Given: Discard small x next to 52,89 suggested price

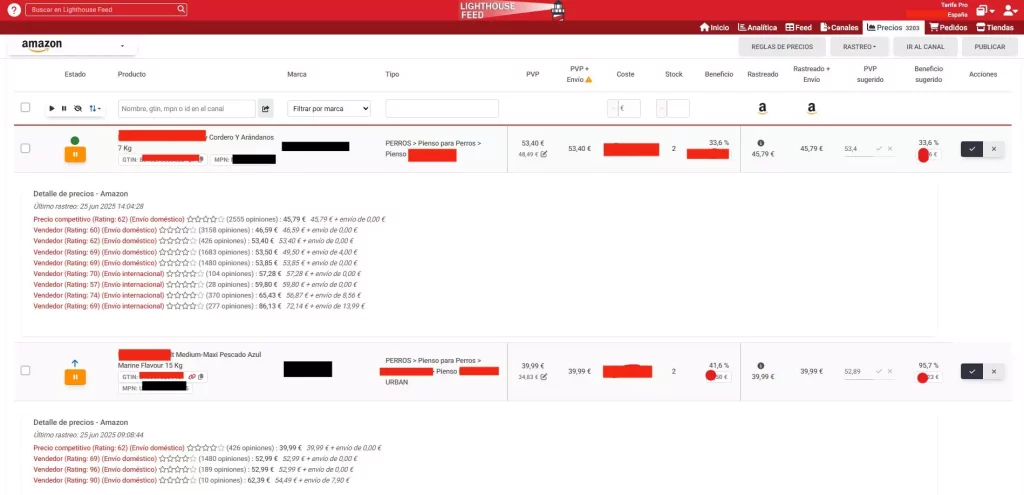Looking at the screenshot, I should coord(889,371).
